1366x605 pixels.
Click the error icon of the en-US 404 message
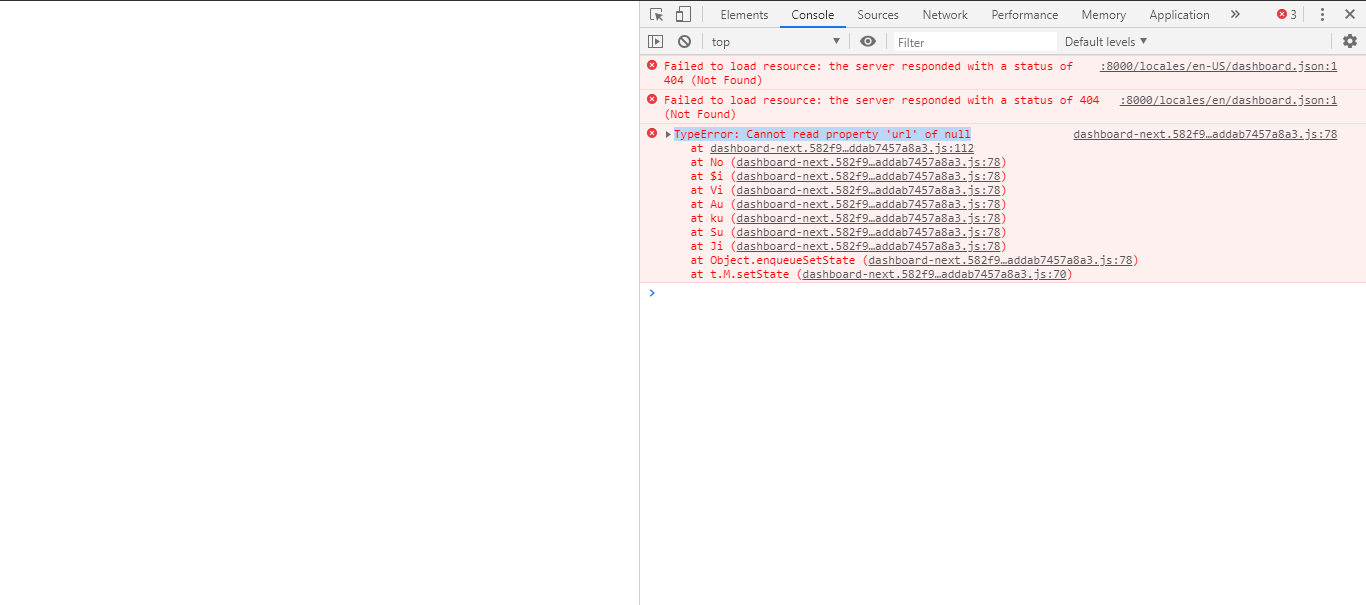[x=652, y=65]
